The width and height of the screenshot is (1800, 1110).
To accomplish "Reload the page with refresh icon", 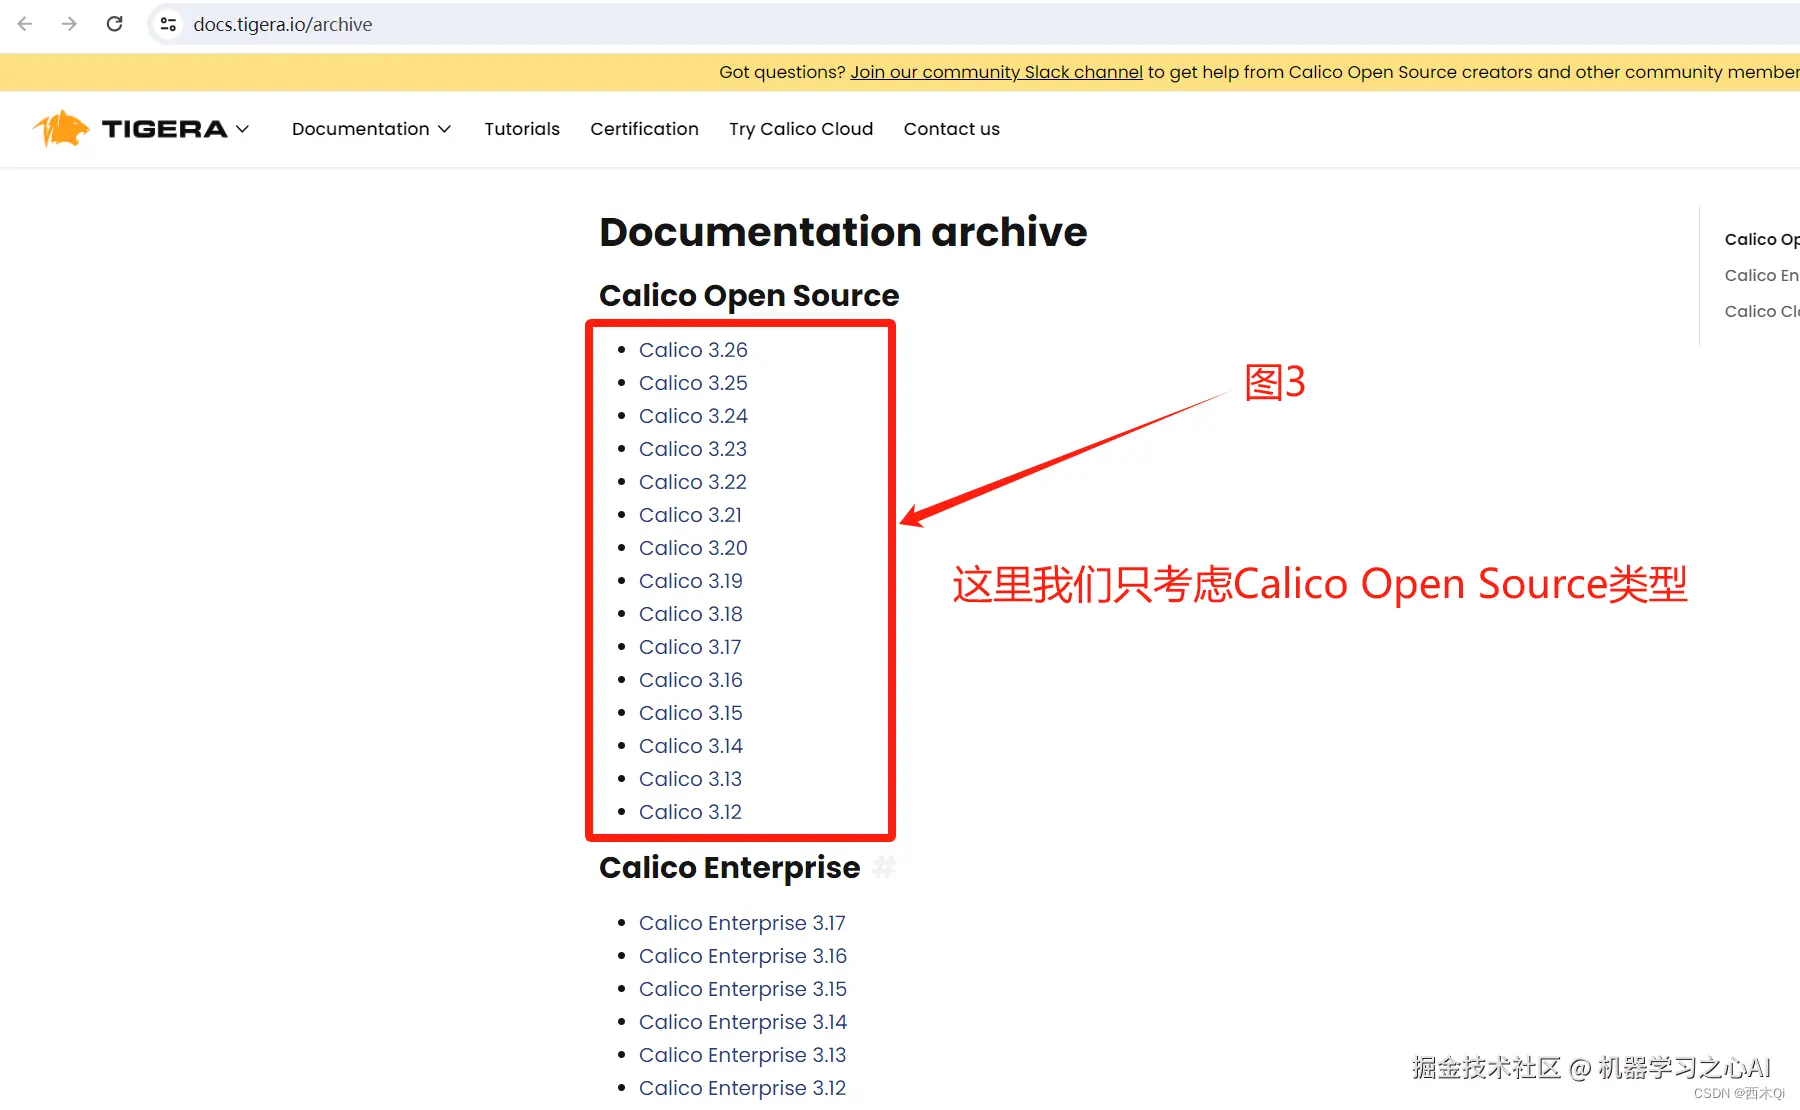I will 115,24.
